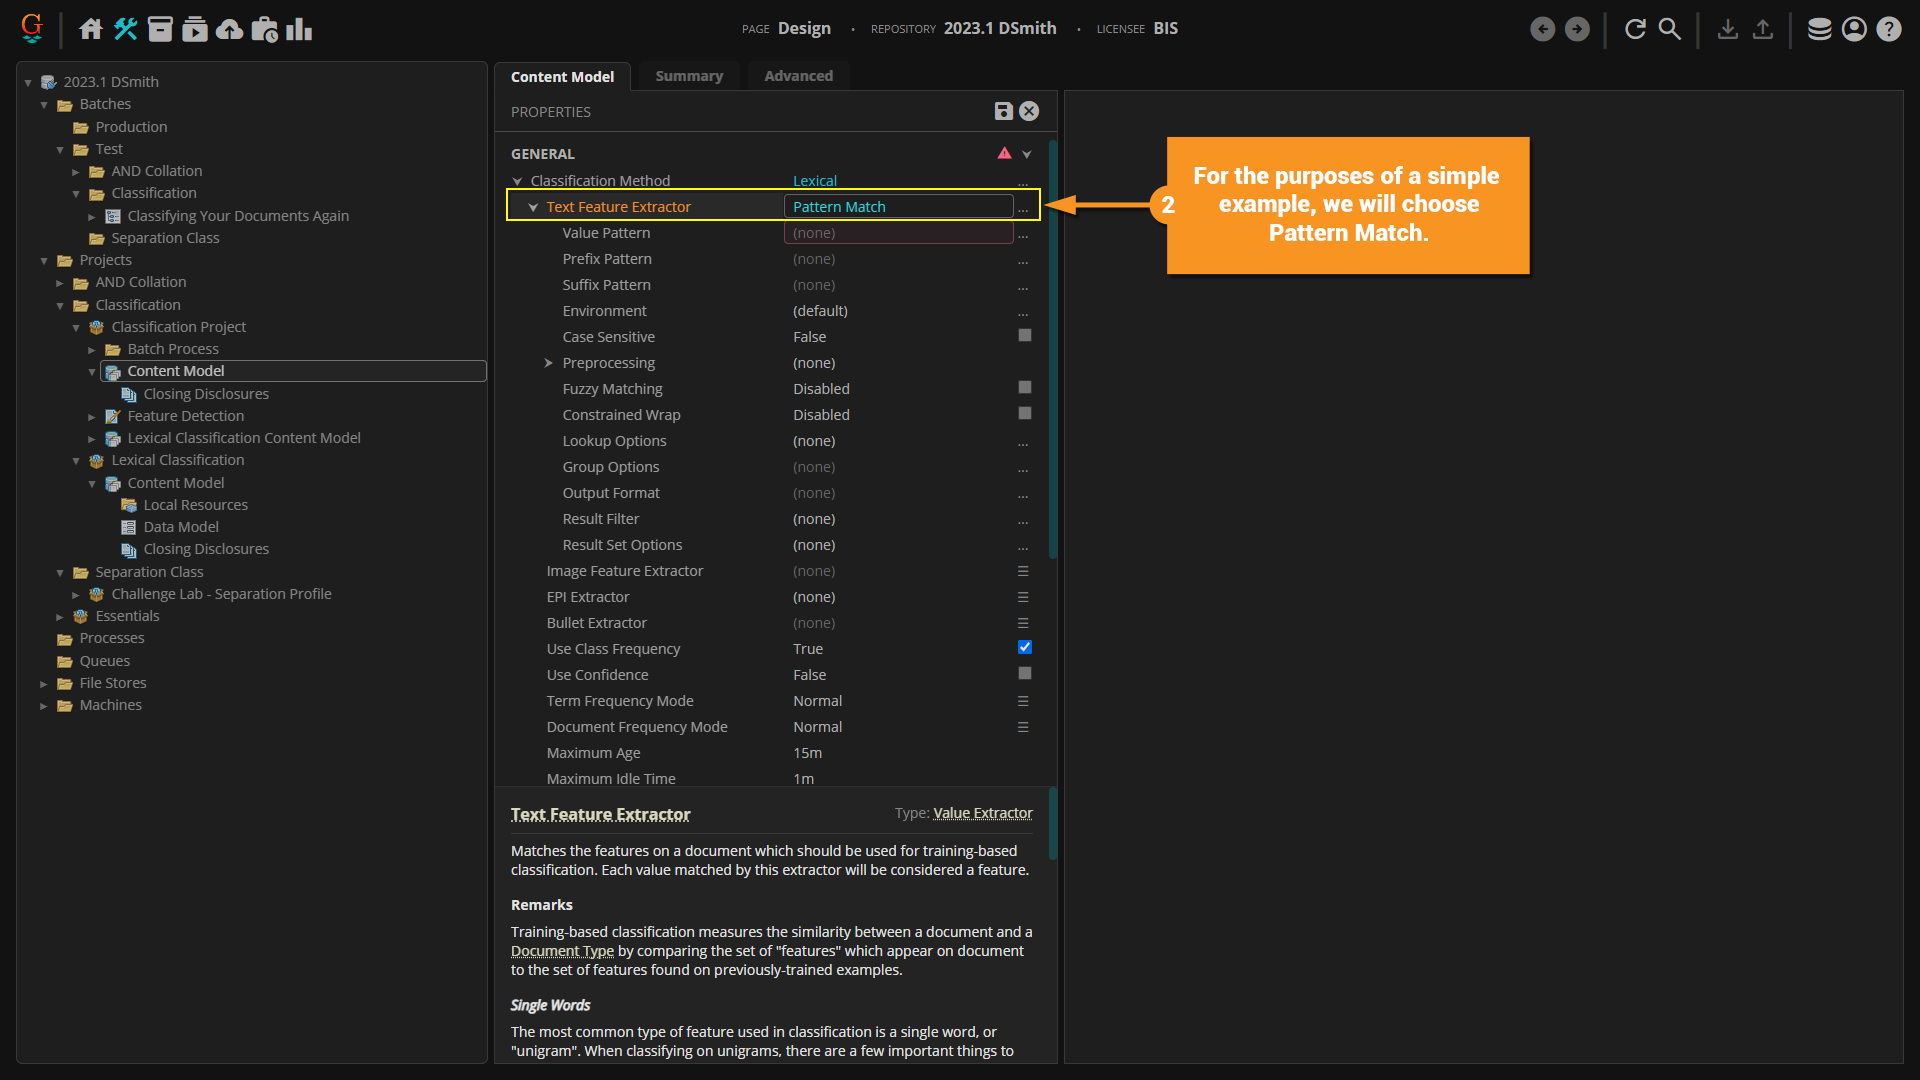Open Term Frequency Mode dropdown menu
The height and width of the screenshot is (1080, 1920).
[x=1023, y=701]
